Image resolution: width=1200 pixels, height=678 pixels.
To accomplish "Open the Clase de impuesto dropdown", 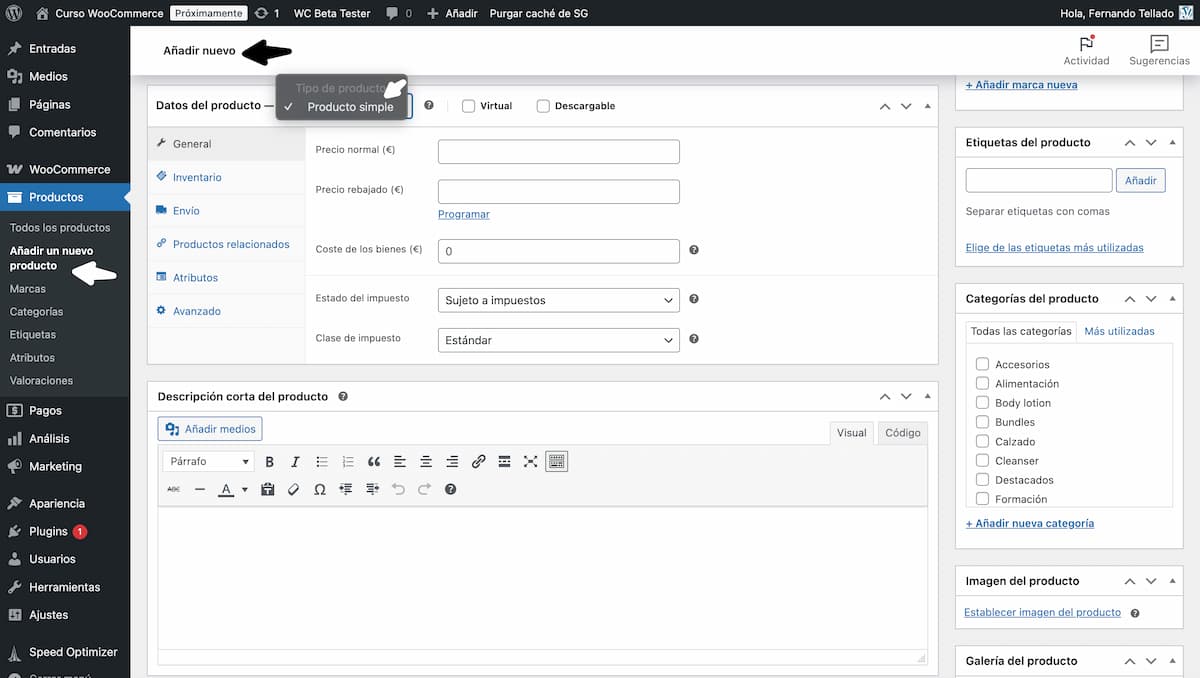I will tap(558, 338).
